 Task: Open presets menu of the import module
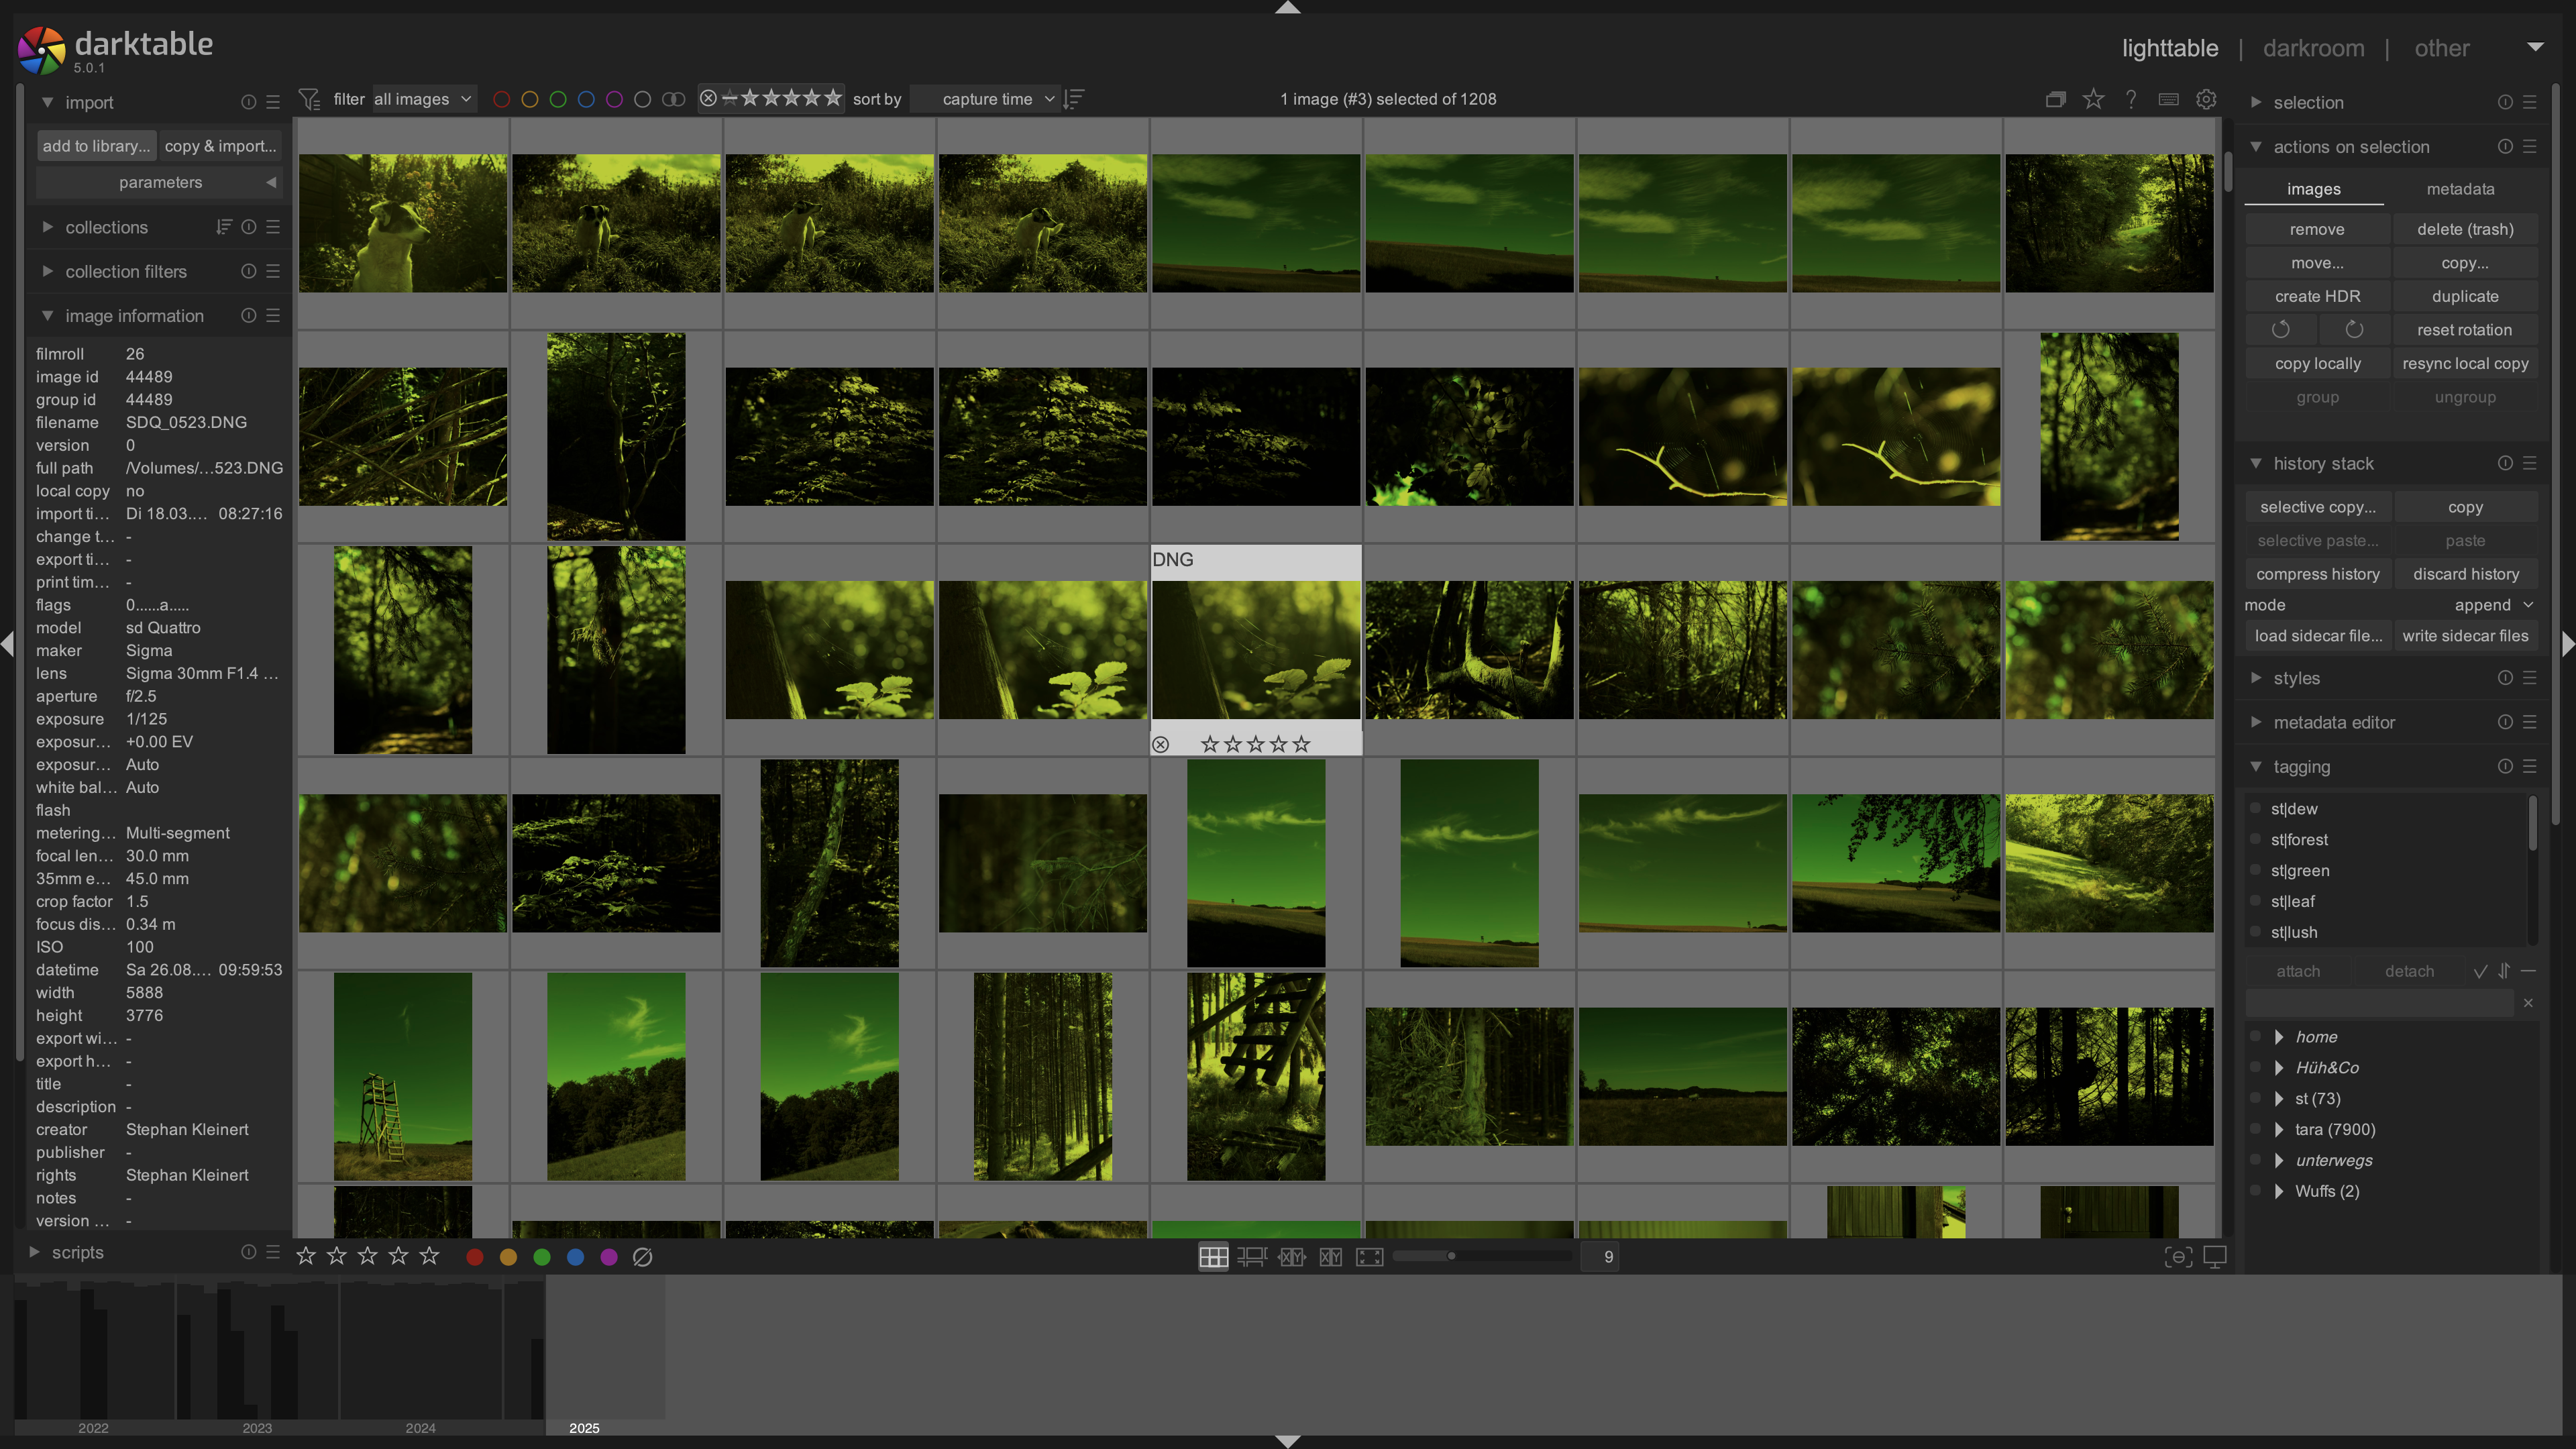[x=273, y=102]
